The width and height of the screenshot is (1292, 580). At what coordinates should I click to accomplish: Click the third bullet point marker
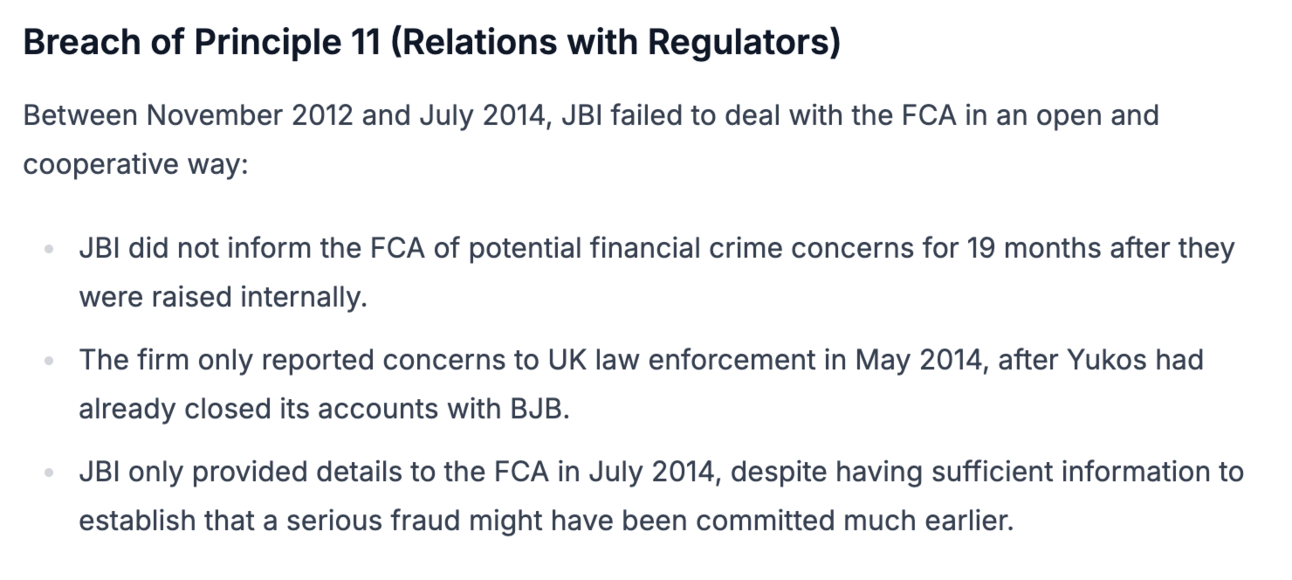[48, 473]
